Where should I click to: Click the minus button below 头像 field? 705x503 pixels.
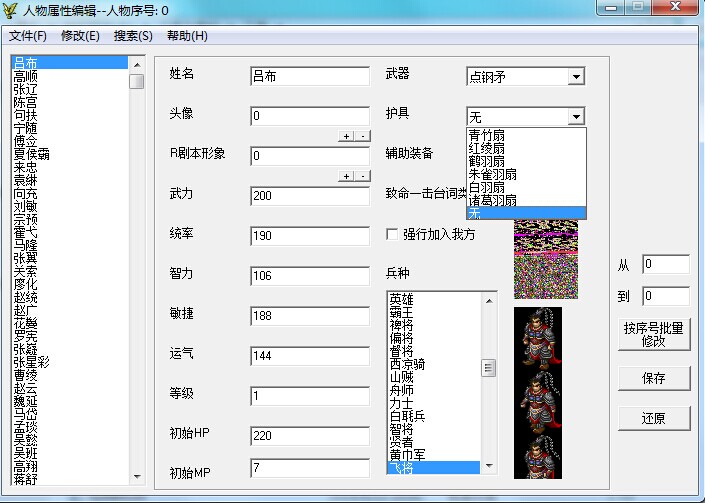(362, 136)
